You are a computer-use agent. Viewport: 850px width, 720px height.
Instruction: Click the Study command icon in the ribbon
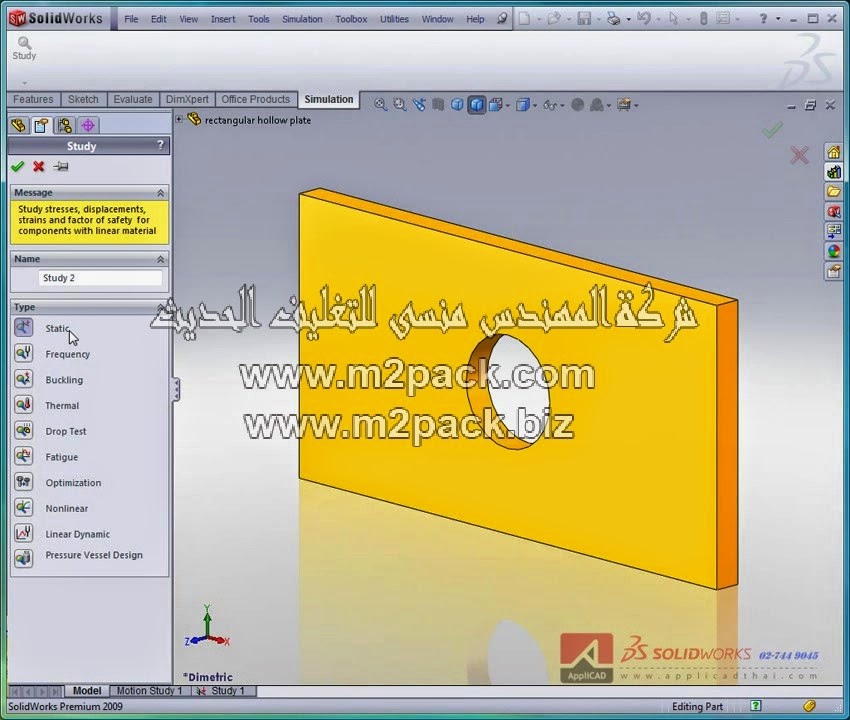tap(24, 48)
